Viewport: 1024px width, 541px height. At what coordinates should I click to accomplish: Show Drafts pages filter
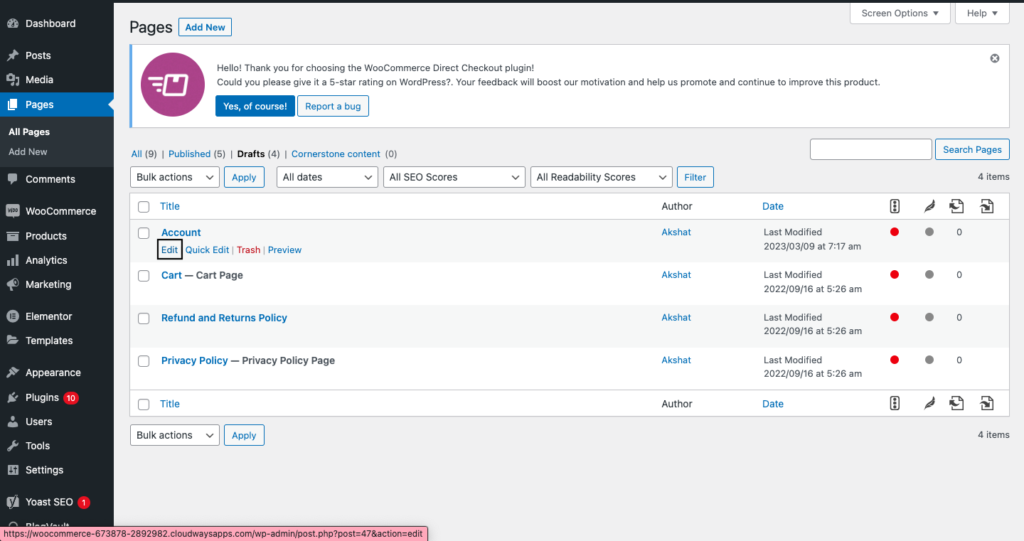point(251,154)
